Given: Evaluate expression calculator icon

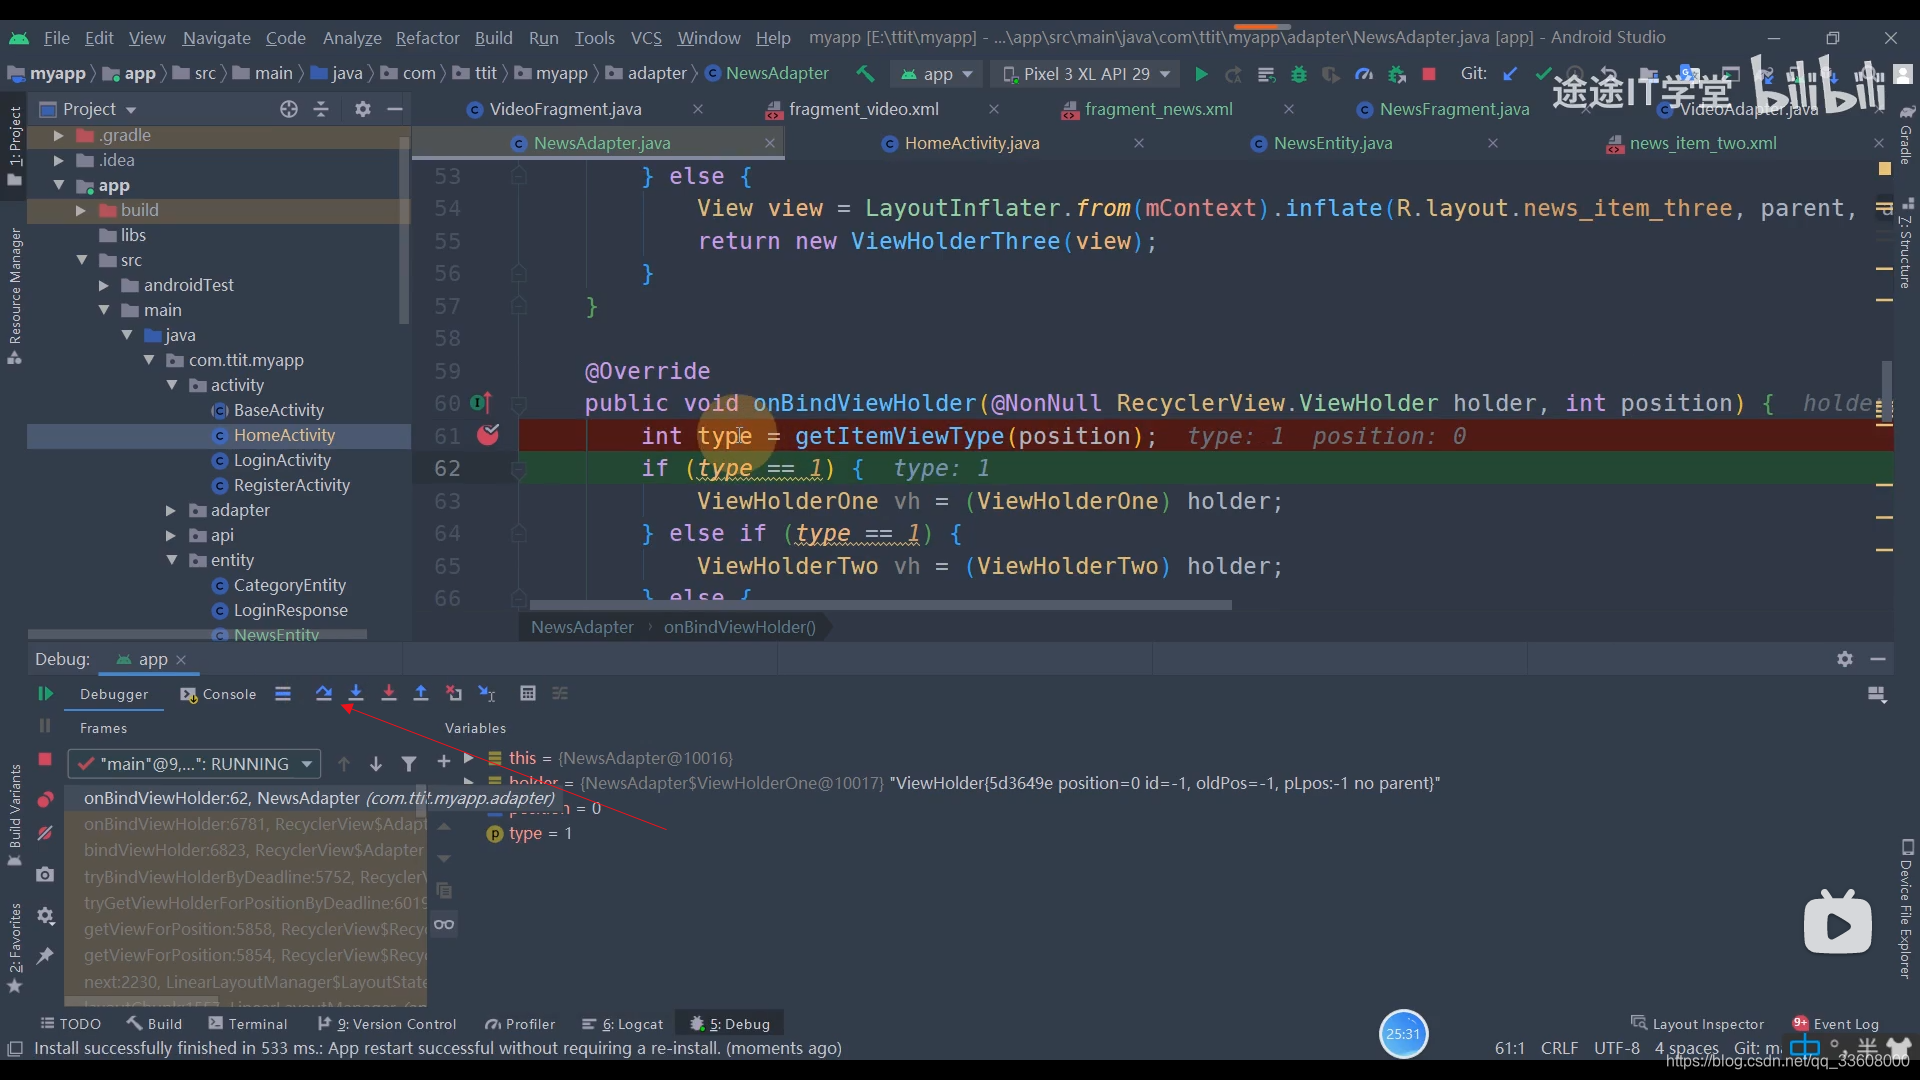Looking at the screenshot, I should coord(528,693).
